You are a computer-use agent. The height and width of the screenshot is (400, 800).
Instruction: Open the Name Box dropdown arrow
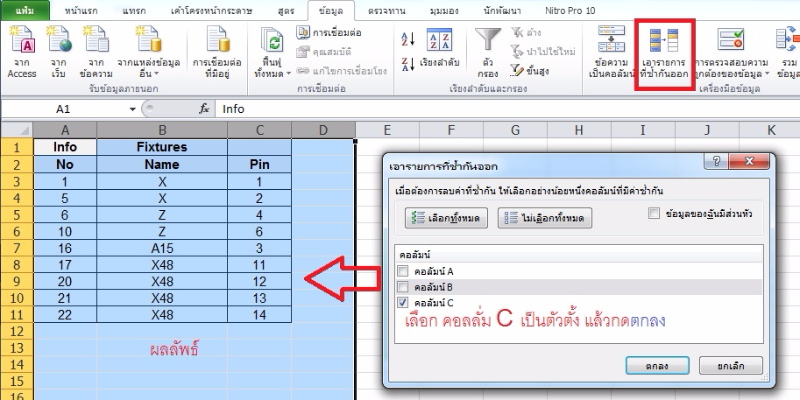(x=133, y=109)
